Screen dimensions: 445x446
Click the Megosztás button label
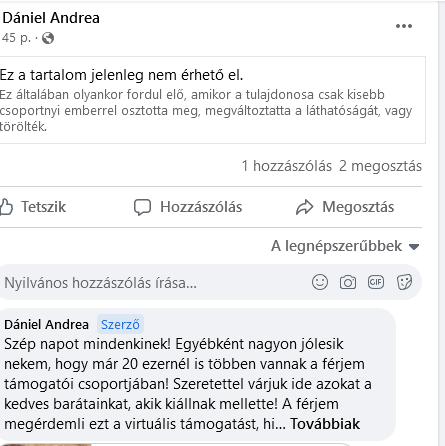click(358, 207)
